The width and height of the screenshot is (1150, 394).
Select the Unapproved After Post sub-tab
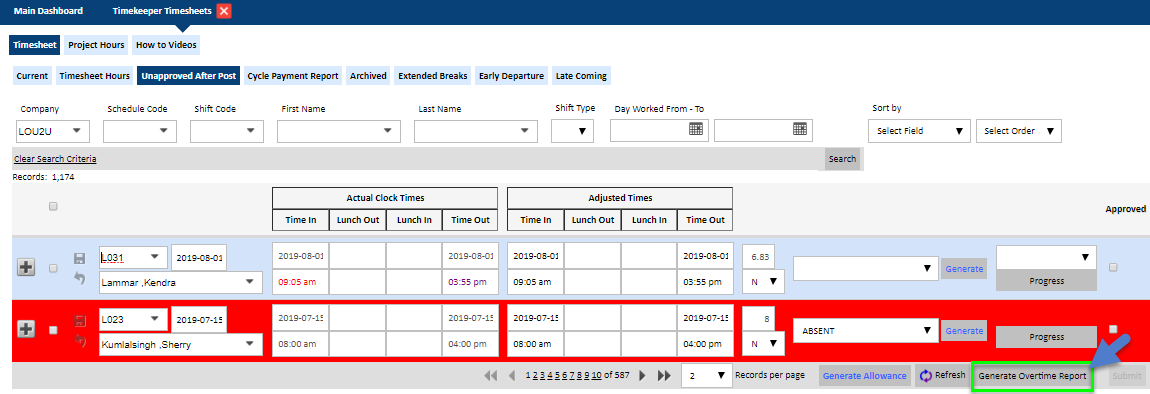189,76
